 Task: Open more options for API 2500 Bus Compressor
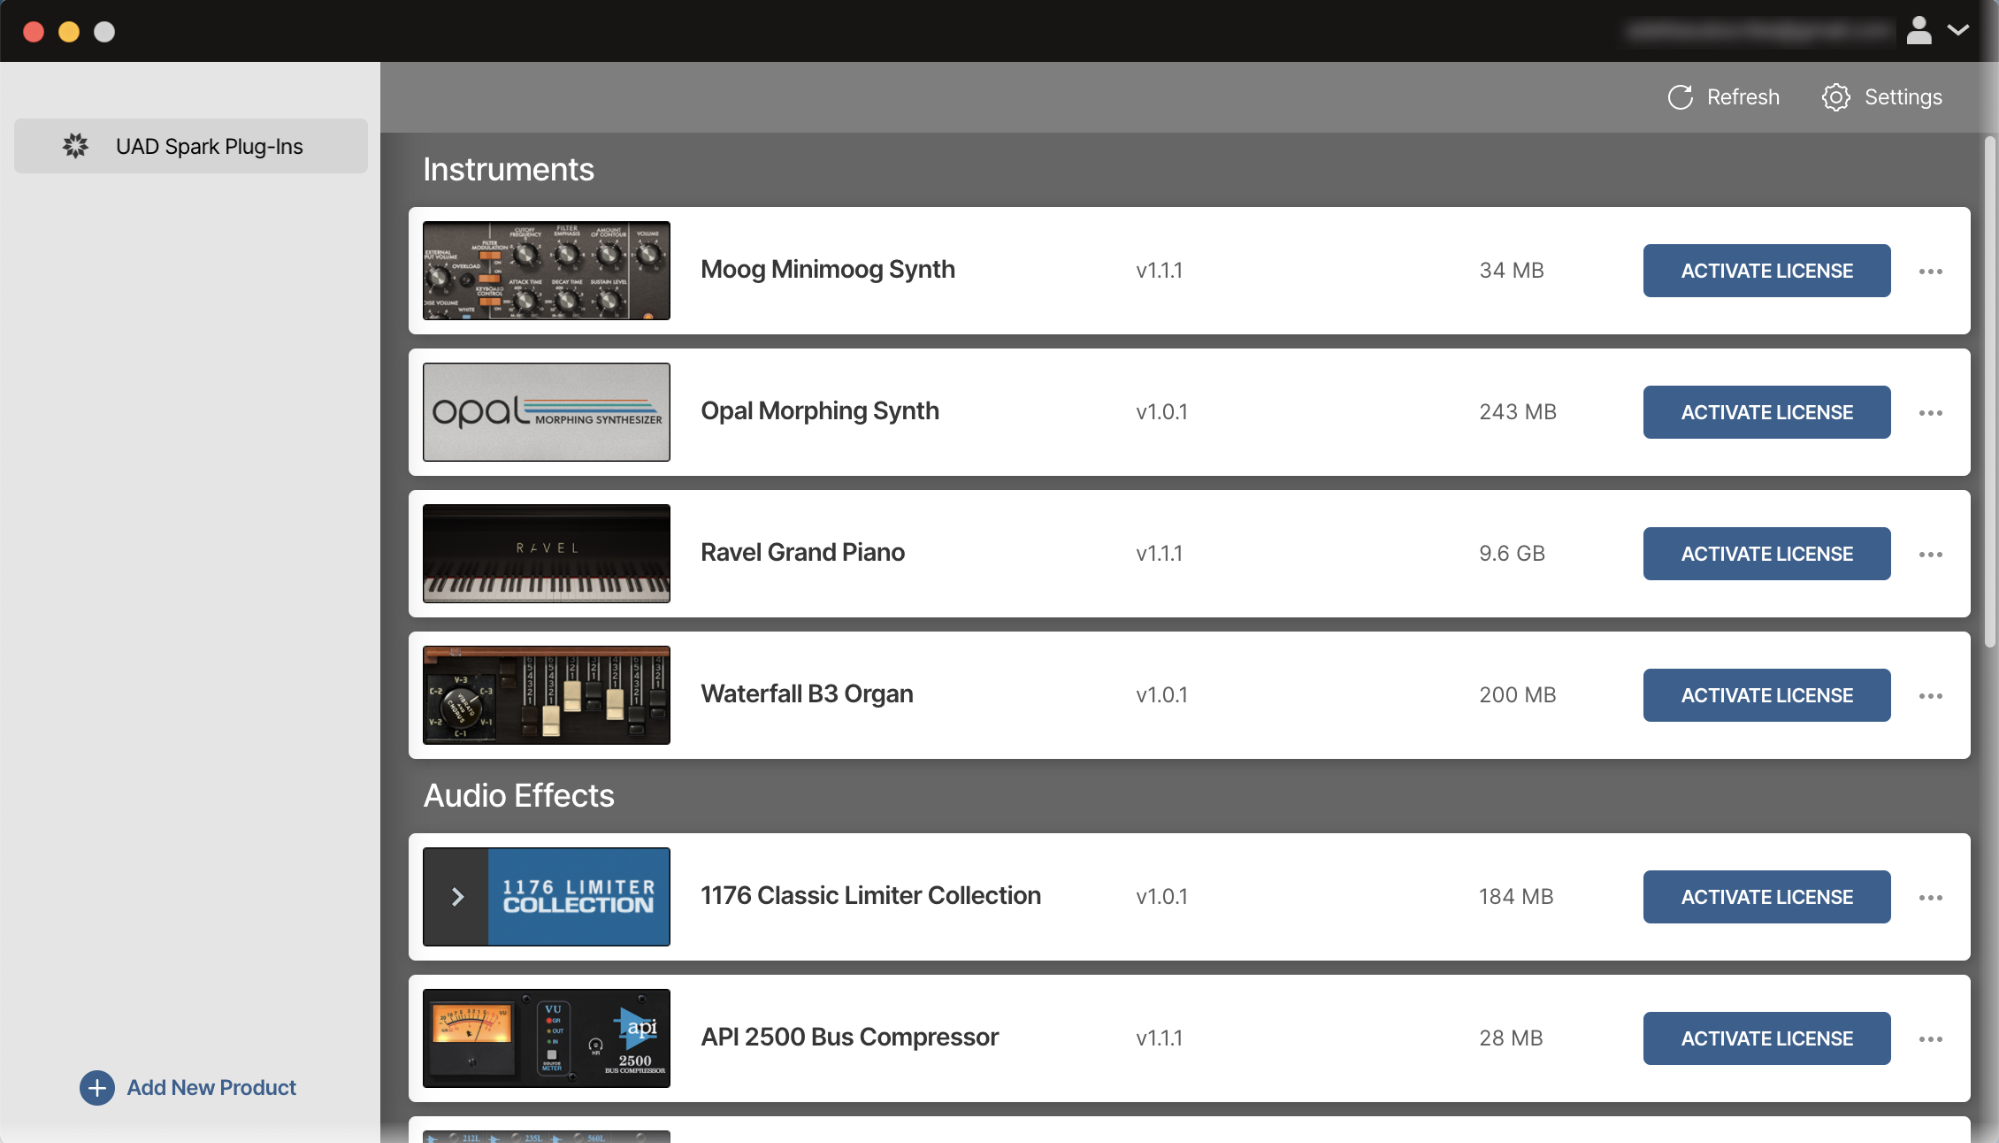click(1930, 1039)
